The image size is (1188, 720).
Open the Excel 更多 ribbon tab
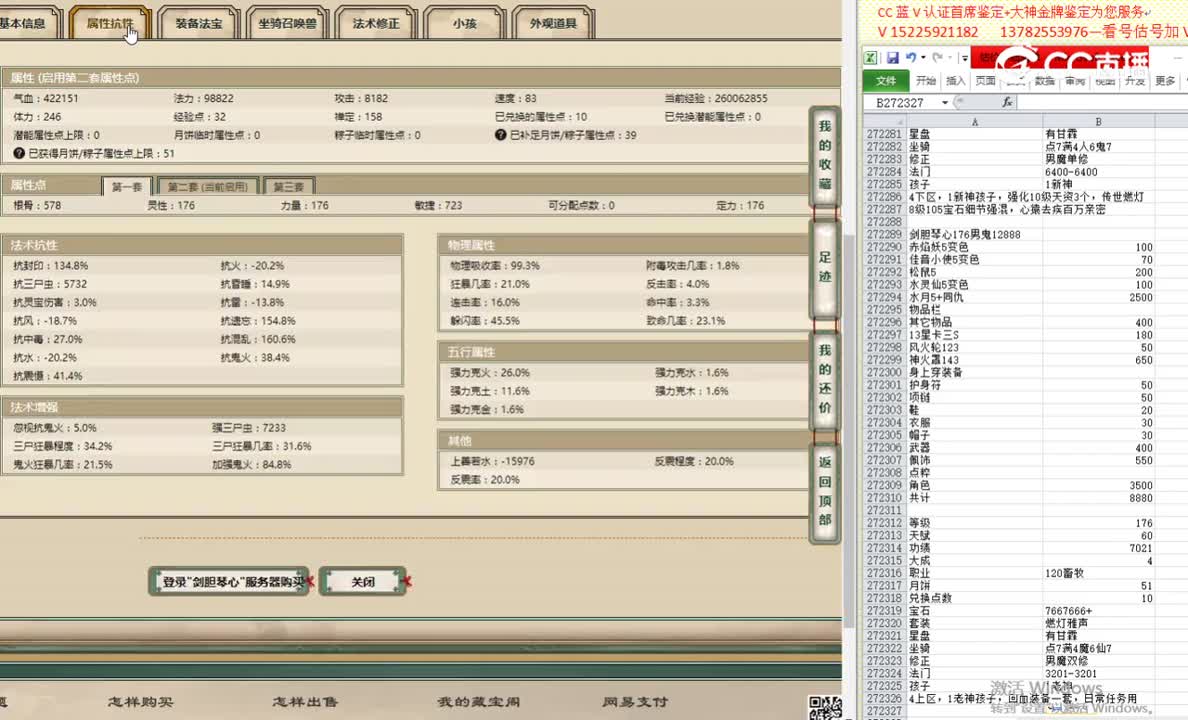[1165, 80]
